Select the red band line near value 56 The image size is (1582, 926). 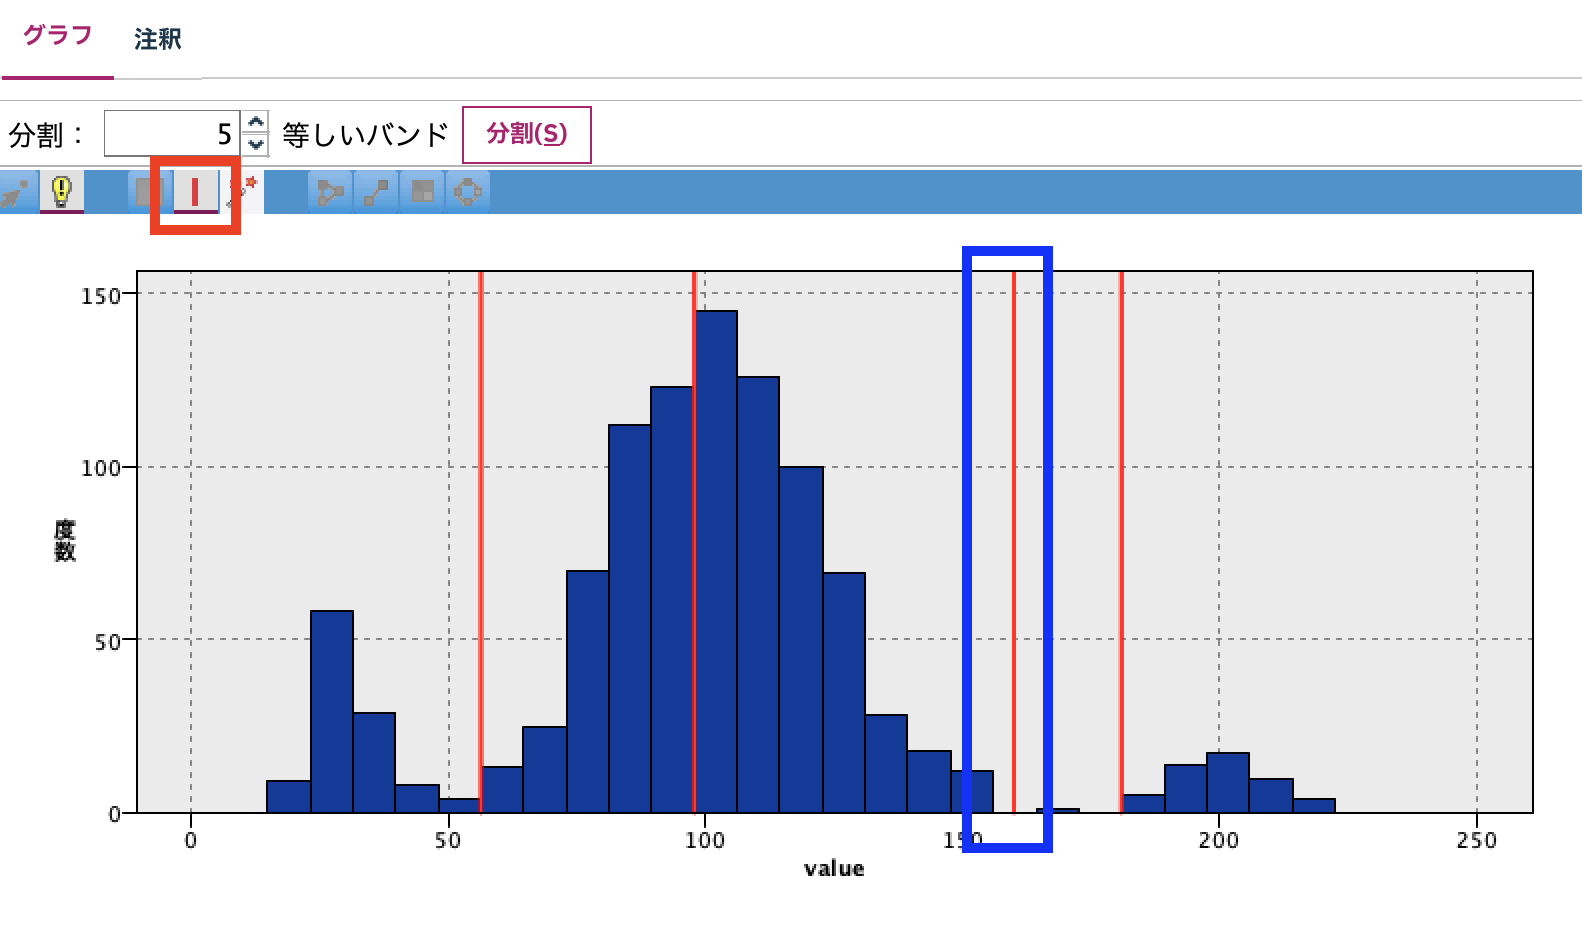pos(481,540)
